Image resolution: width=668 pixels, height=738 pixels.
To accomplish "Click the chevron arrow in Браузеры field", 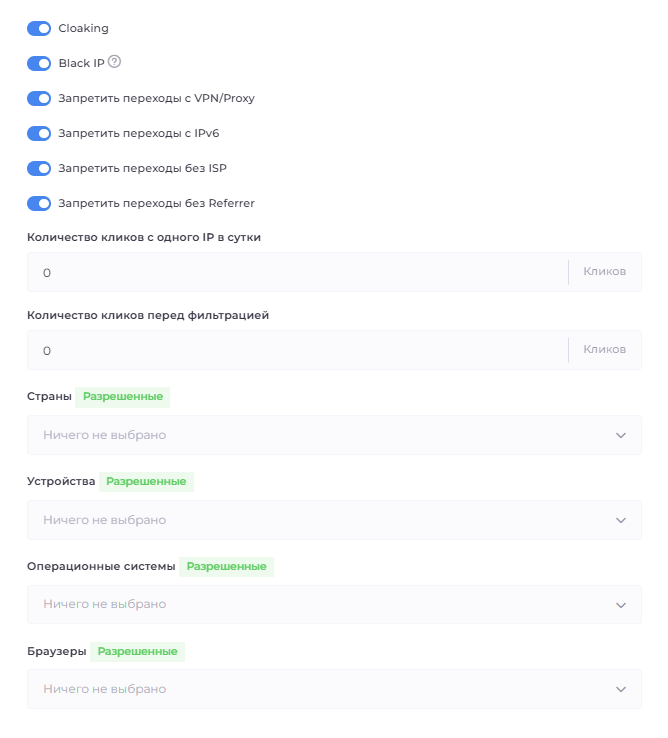I will tap(621, 690).
